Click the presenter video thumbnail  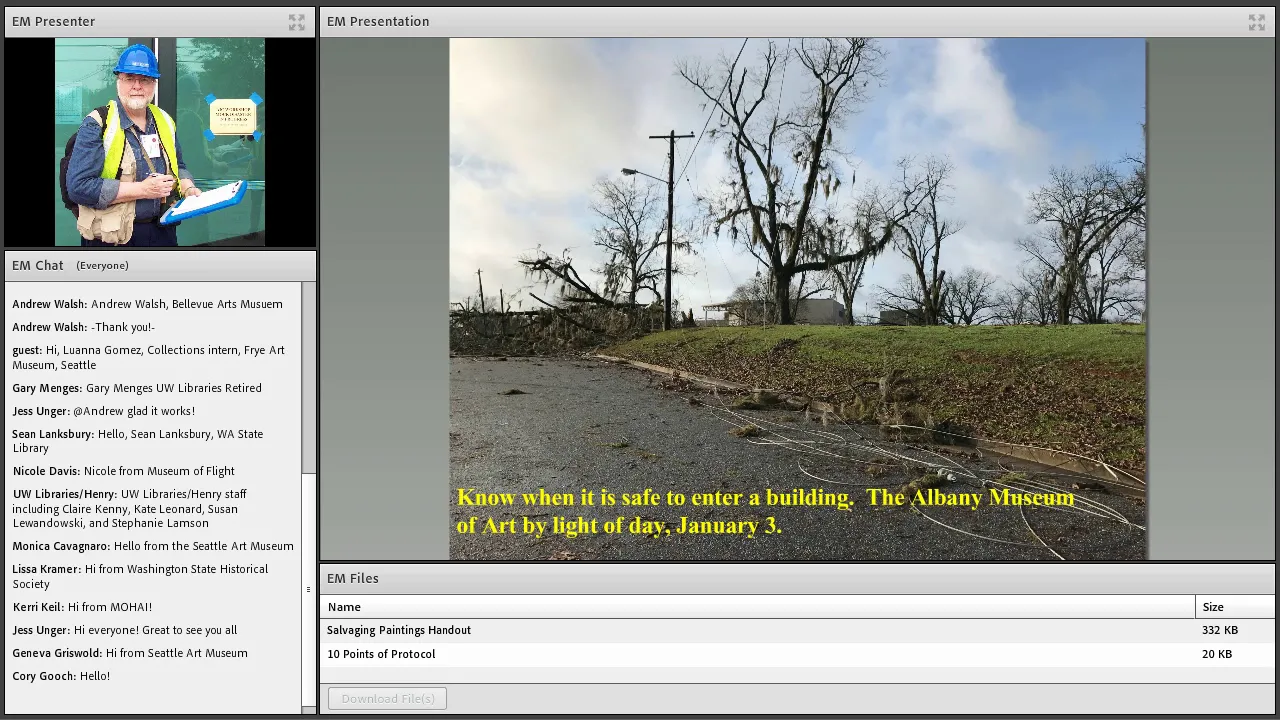(x=160, y=142)
